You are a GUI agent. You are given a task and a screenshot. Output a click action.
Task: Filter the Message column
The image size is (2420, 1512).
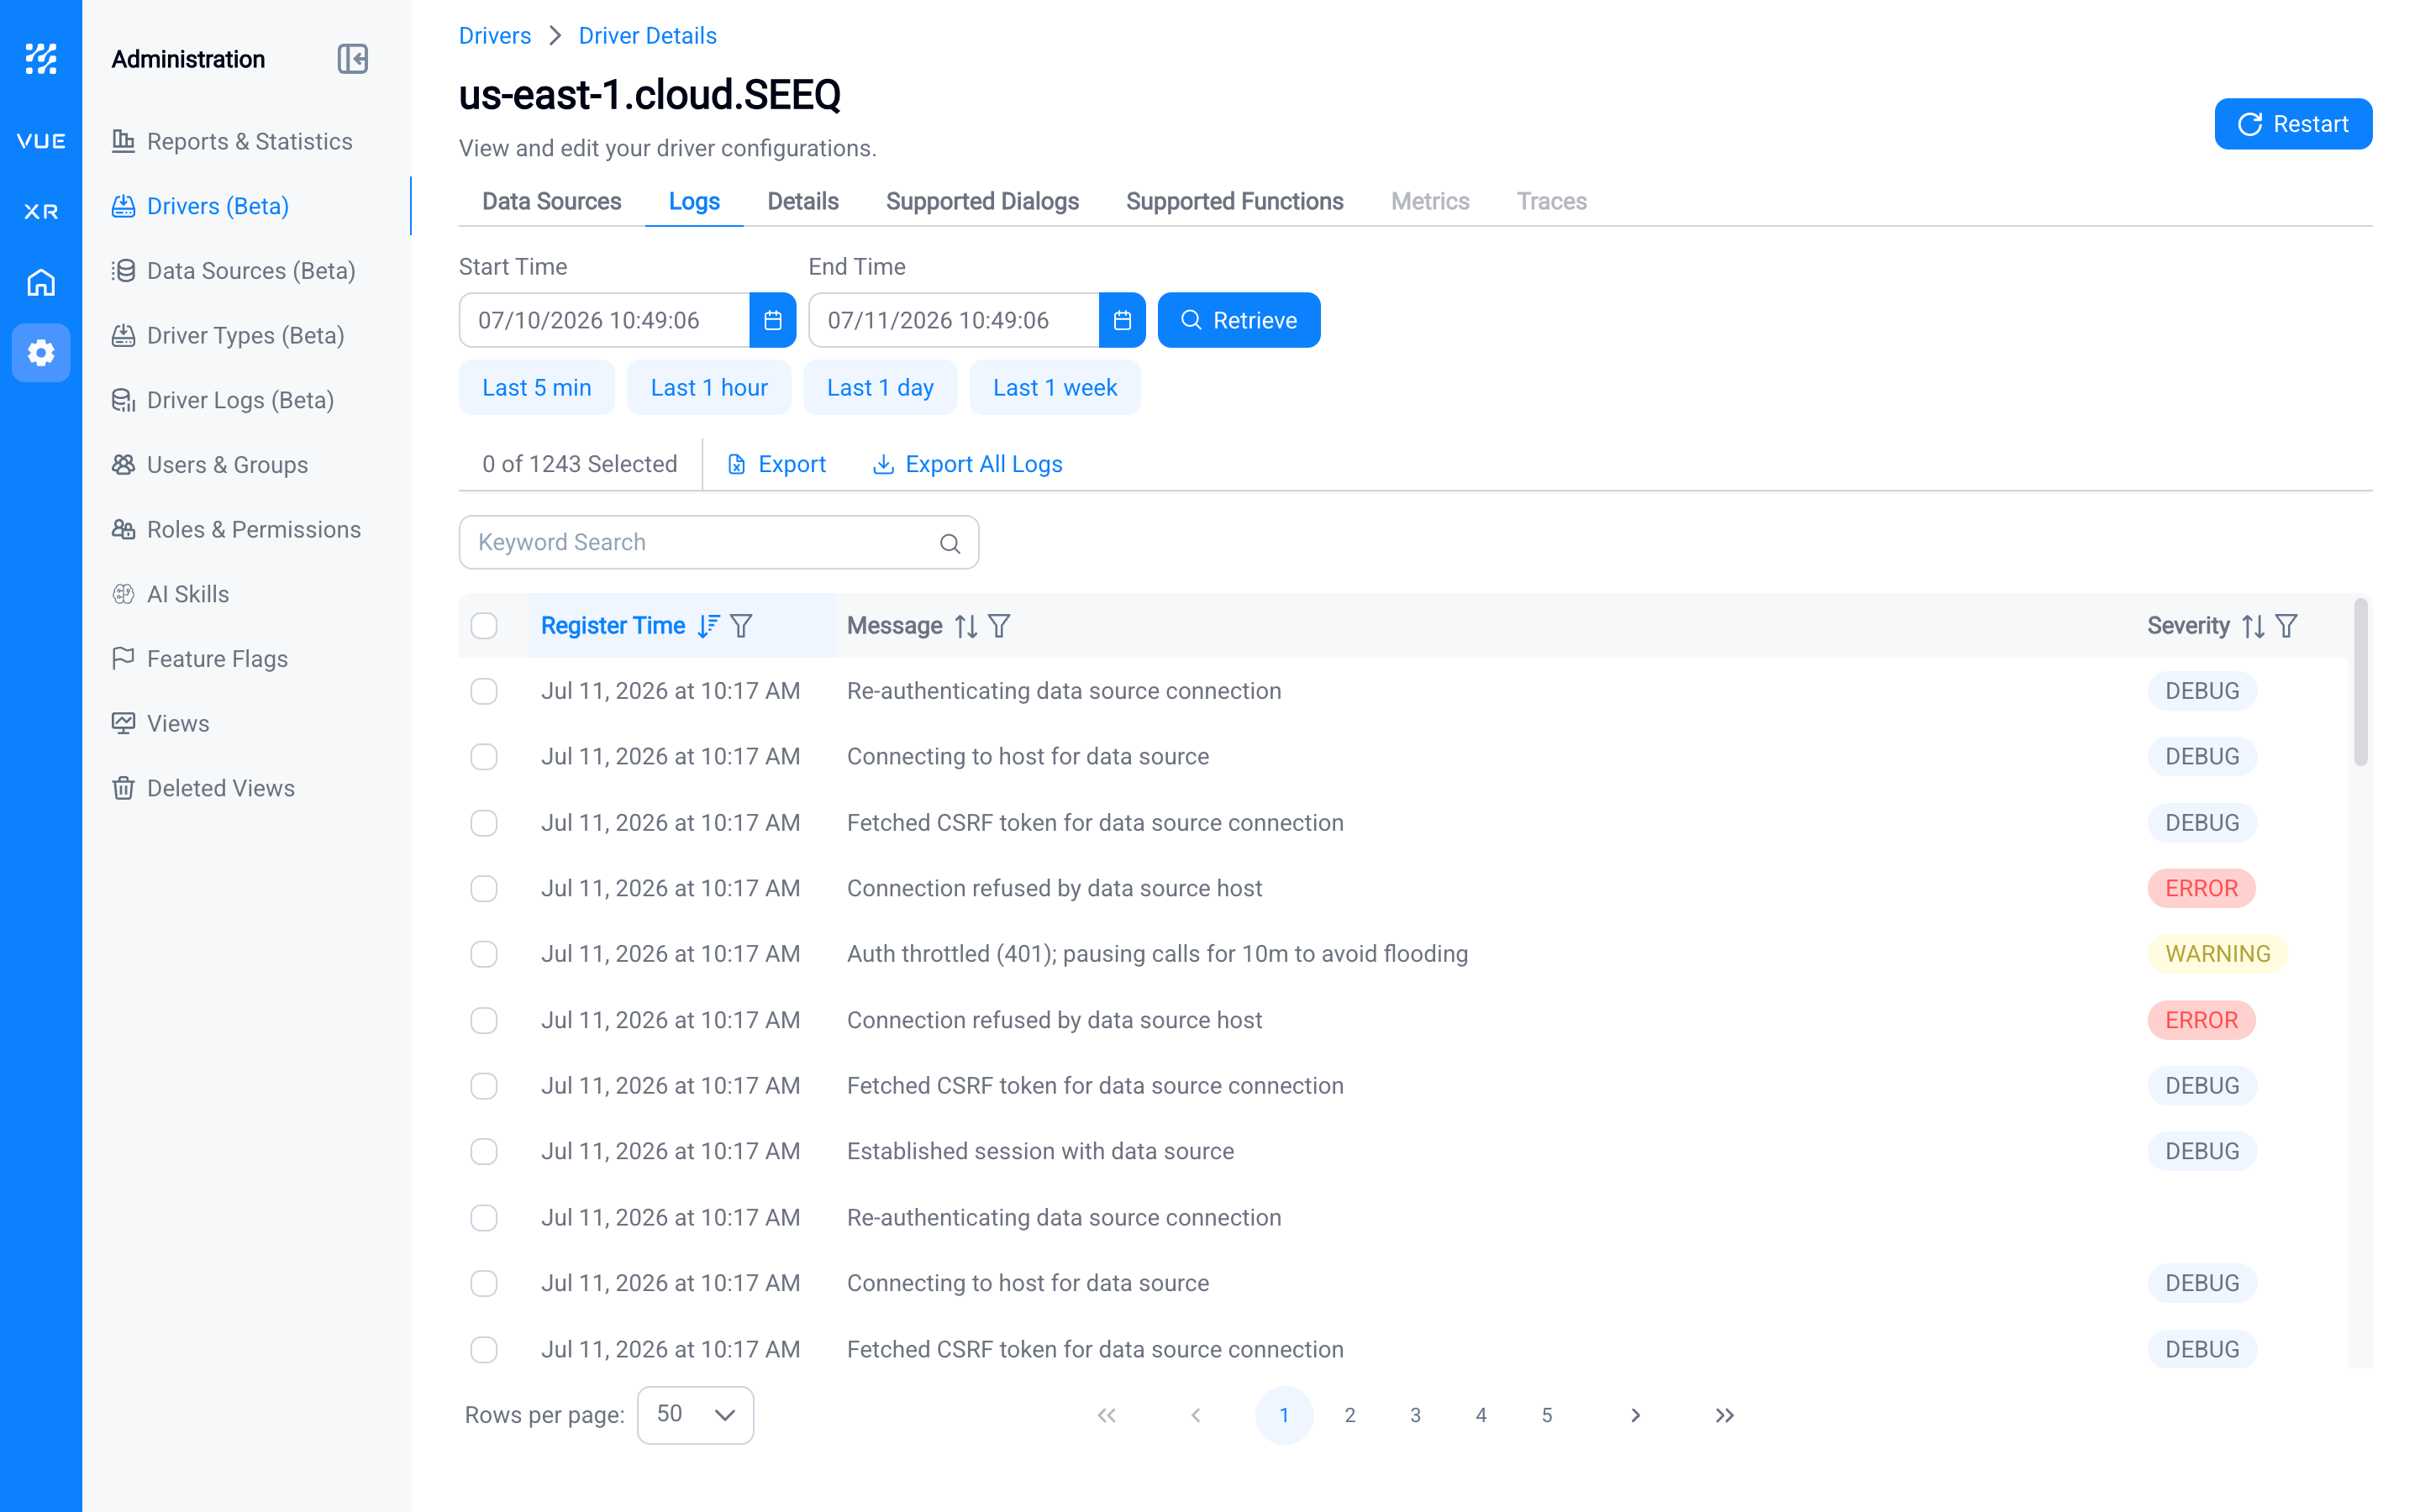[999, 626]
